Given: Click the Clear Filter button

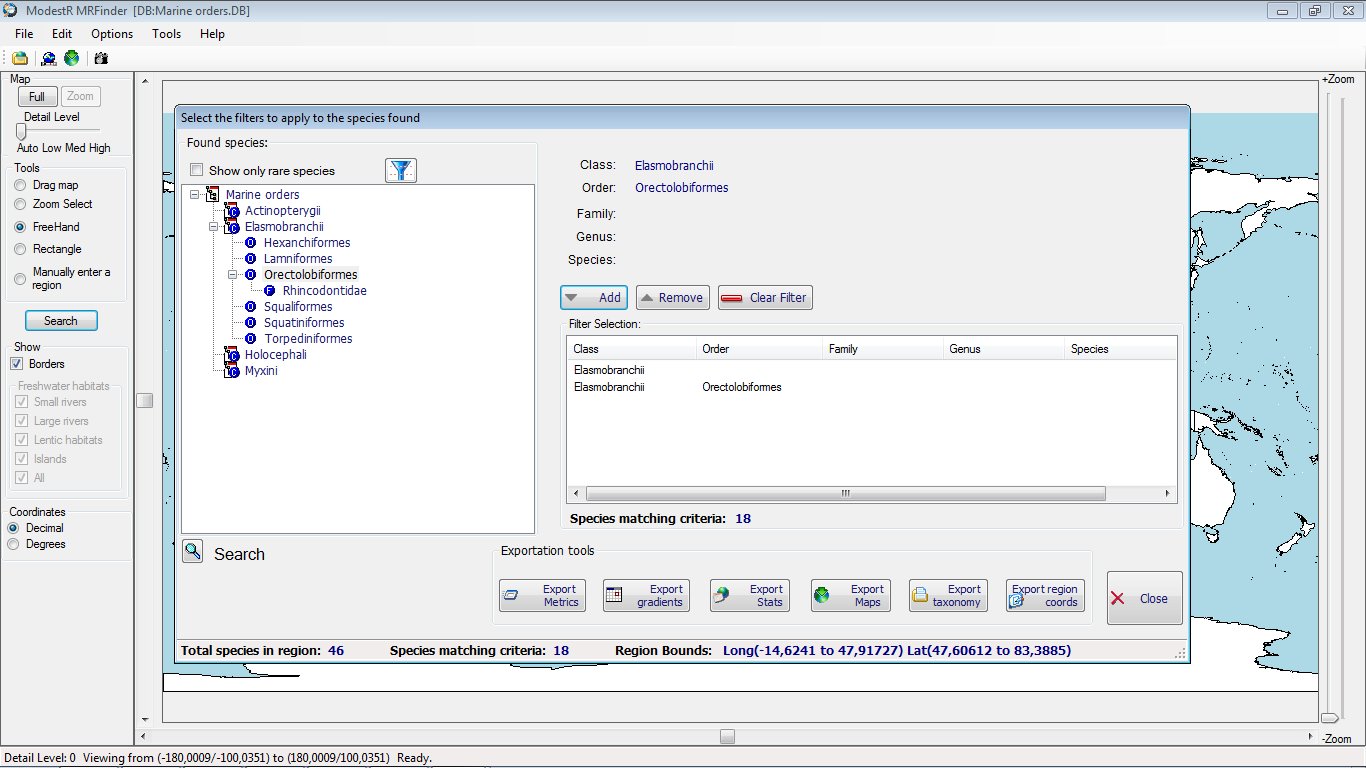Looking at the screenshot, I should tap(765, 297).
